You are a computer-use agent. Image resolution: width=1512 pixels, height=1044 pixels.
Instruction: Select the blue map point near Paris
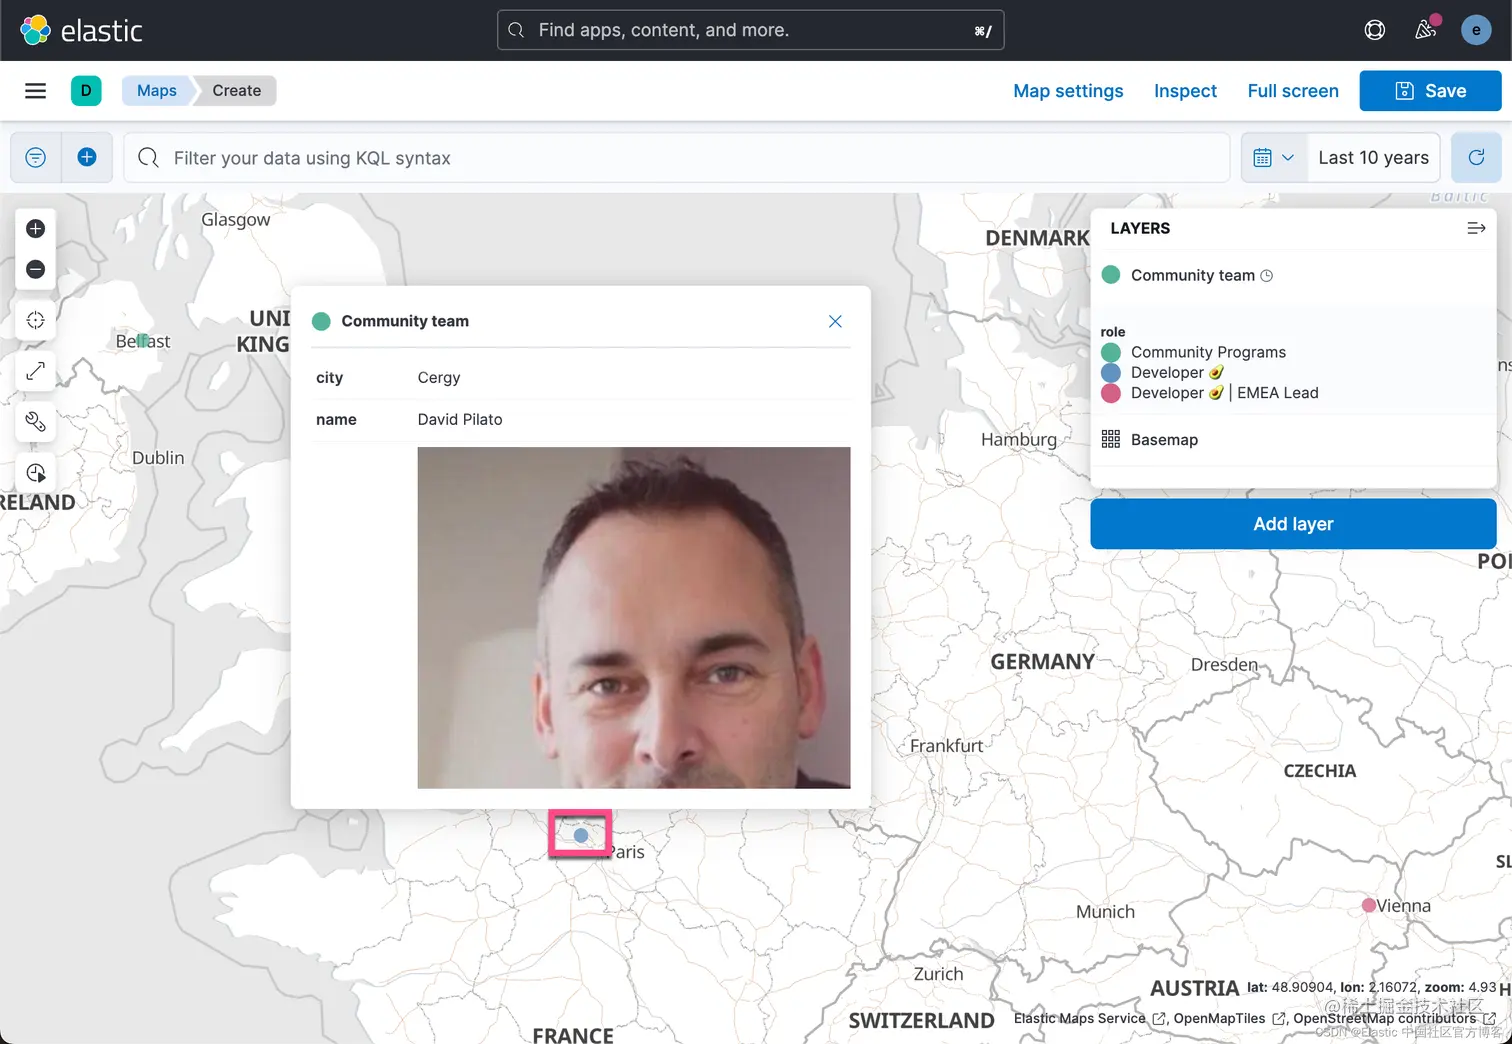581,835
